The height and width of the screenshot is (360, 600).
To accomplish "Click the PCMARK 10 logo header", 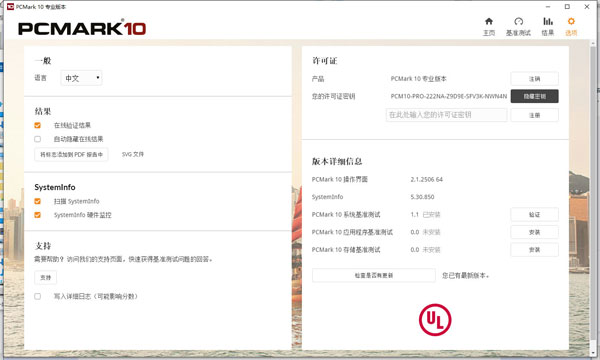I will click(x=82, y=28).
